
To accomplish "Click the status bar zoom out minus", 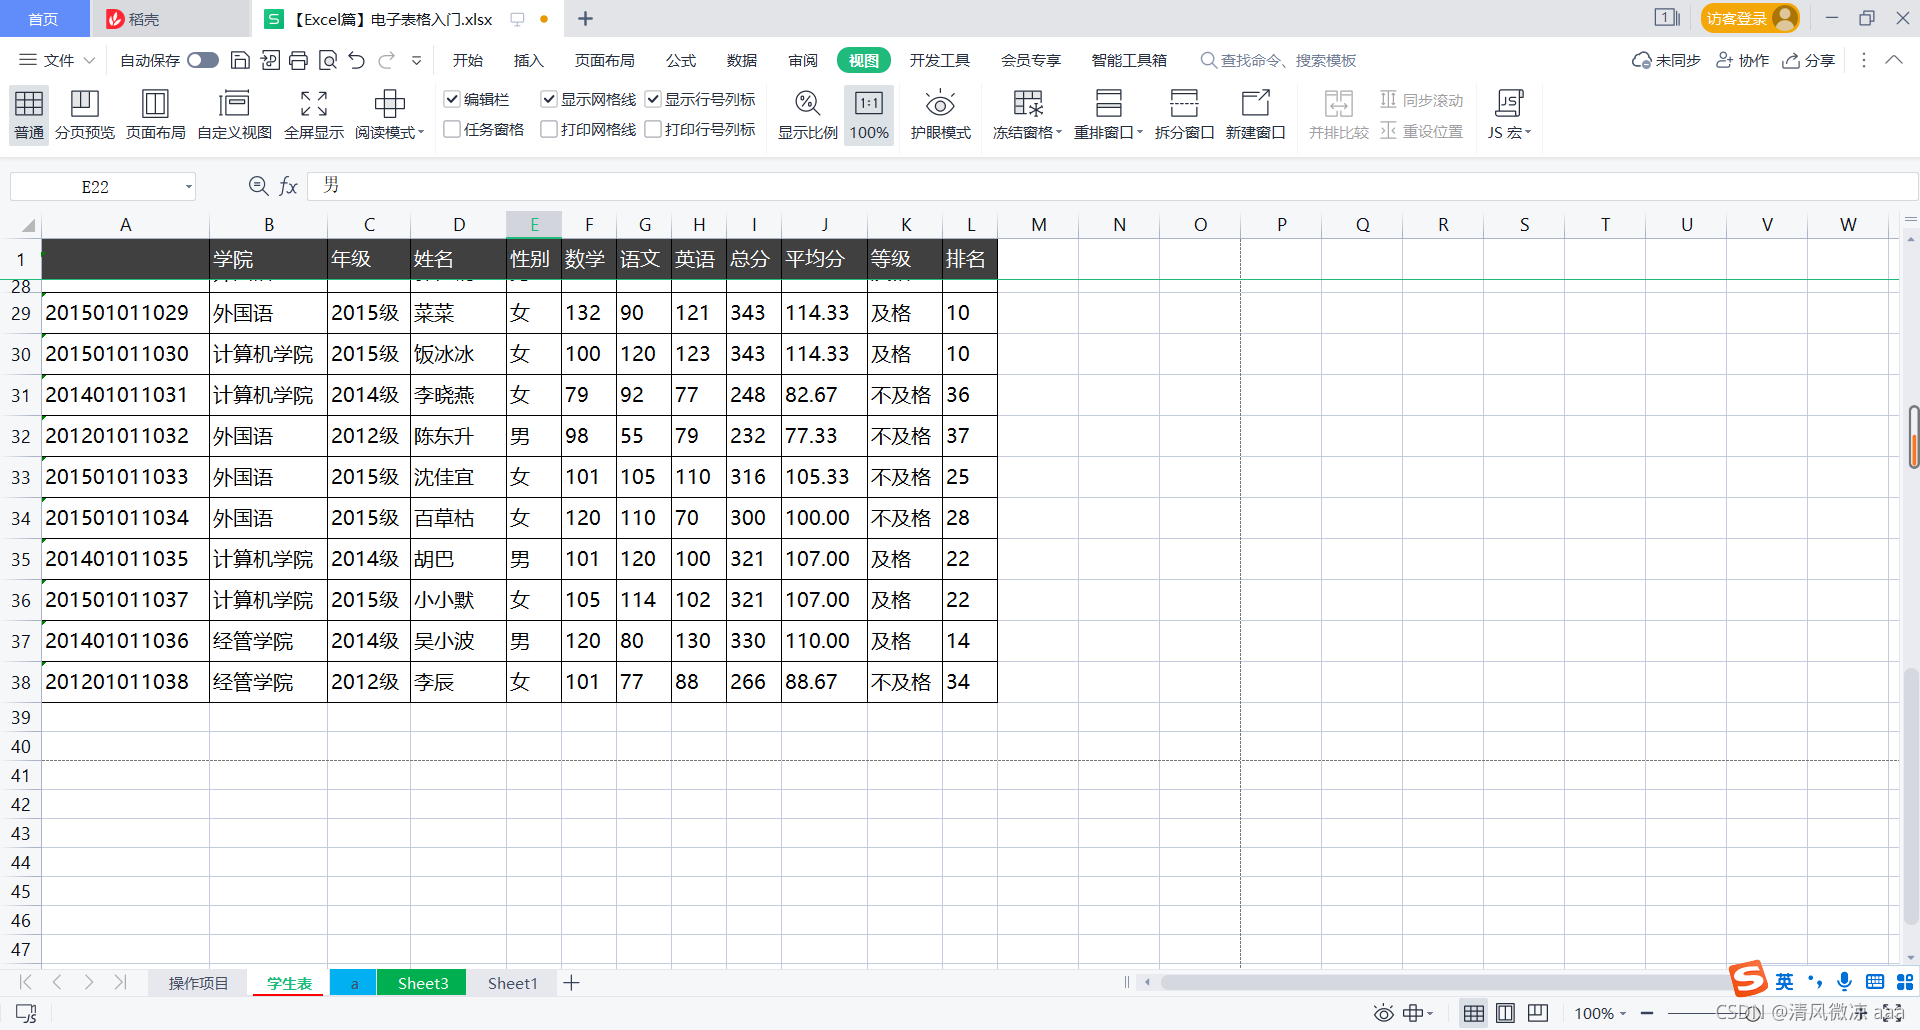I will click(1647, 1013).
